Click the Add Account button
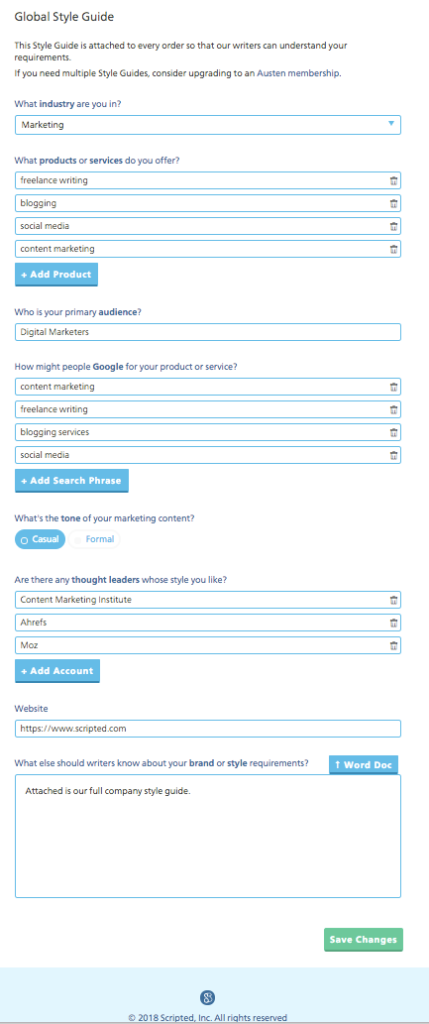Screen dimensions: 429x1024 coord(57,671)
